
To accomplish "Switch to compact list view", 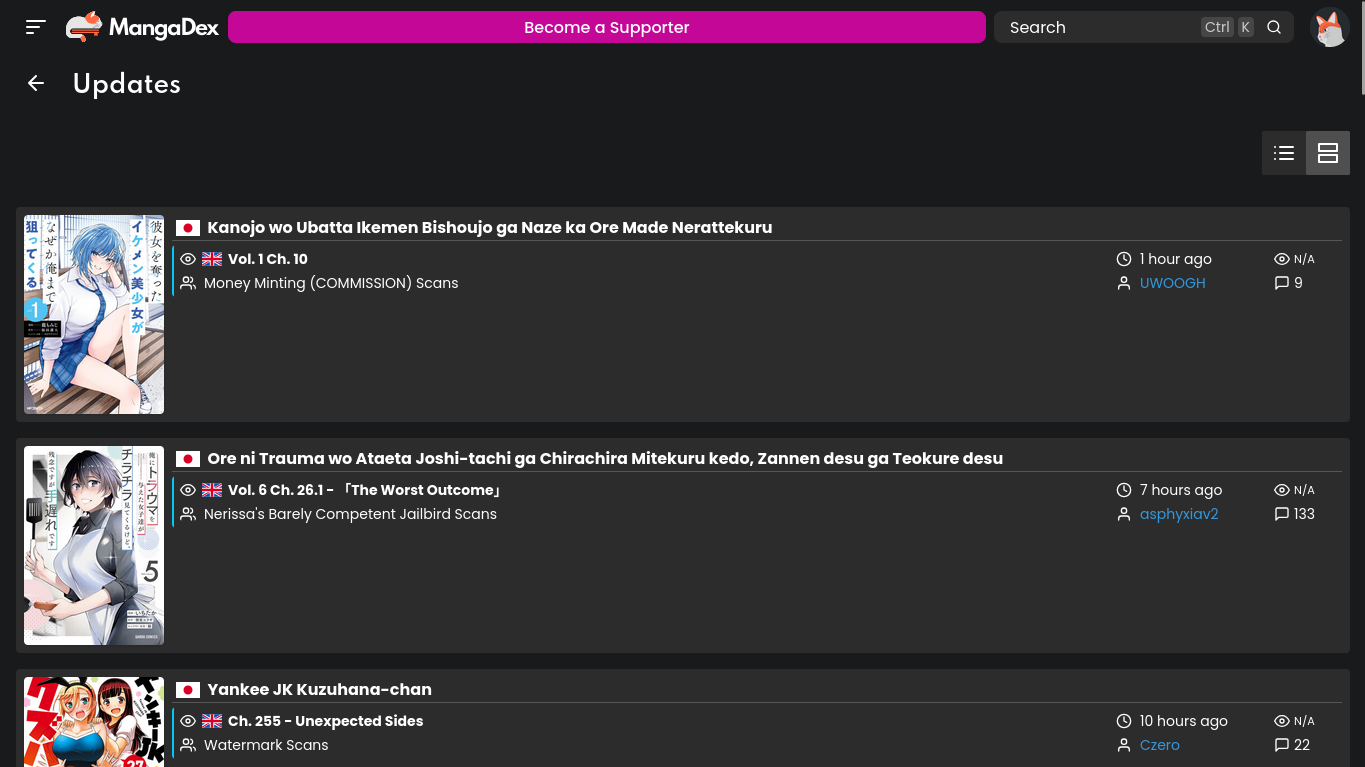I will 1284,153.
